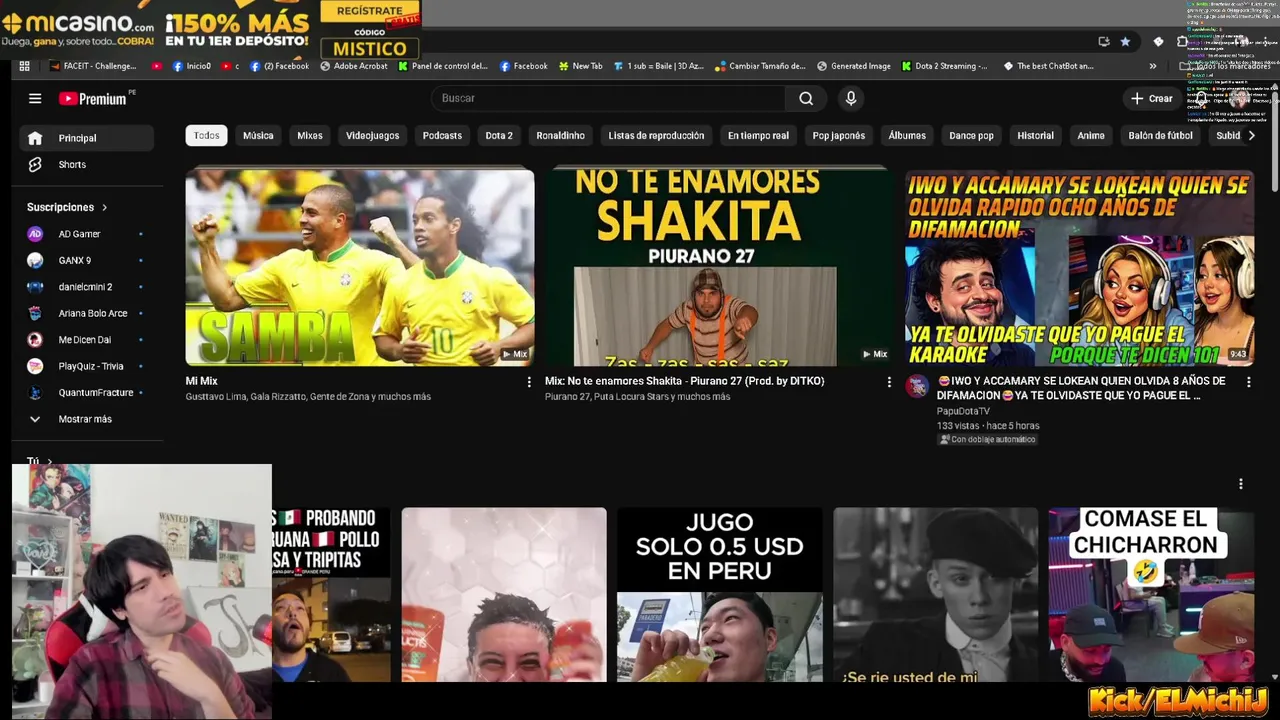Select the Todos filter chip
The width and height of the screenshot is (1280, 720).
click(206, 135)
